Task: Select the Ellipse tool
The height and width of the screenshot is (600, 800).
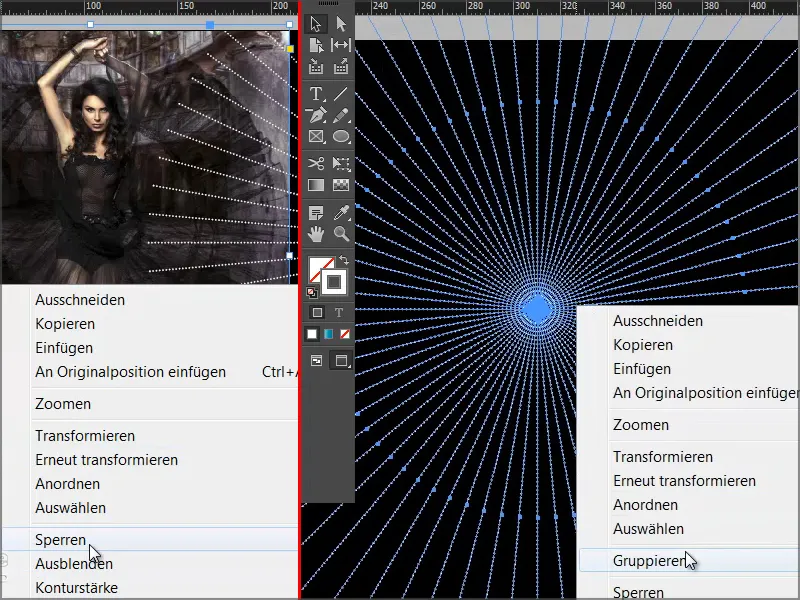Action: [341, 137]
